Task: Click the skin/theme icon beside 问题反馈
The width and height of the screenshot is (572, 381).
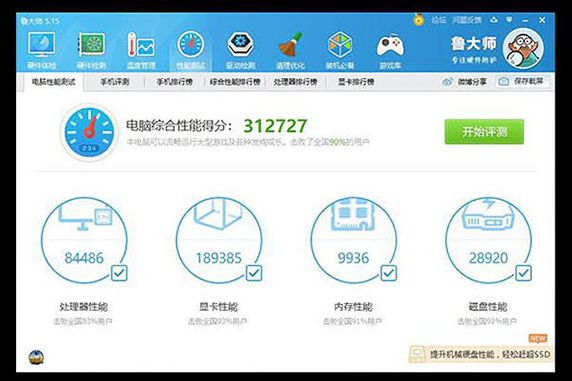Action: point(494,20)
